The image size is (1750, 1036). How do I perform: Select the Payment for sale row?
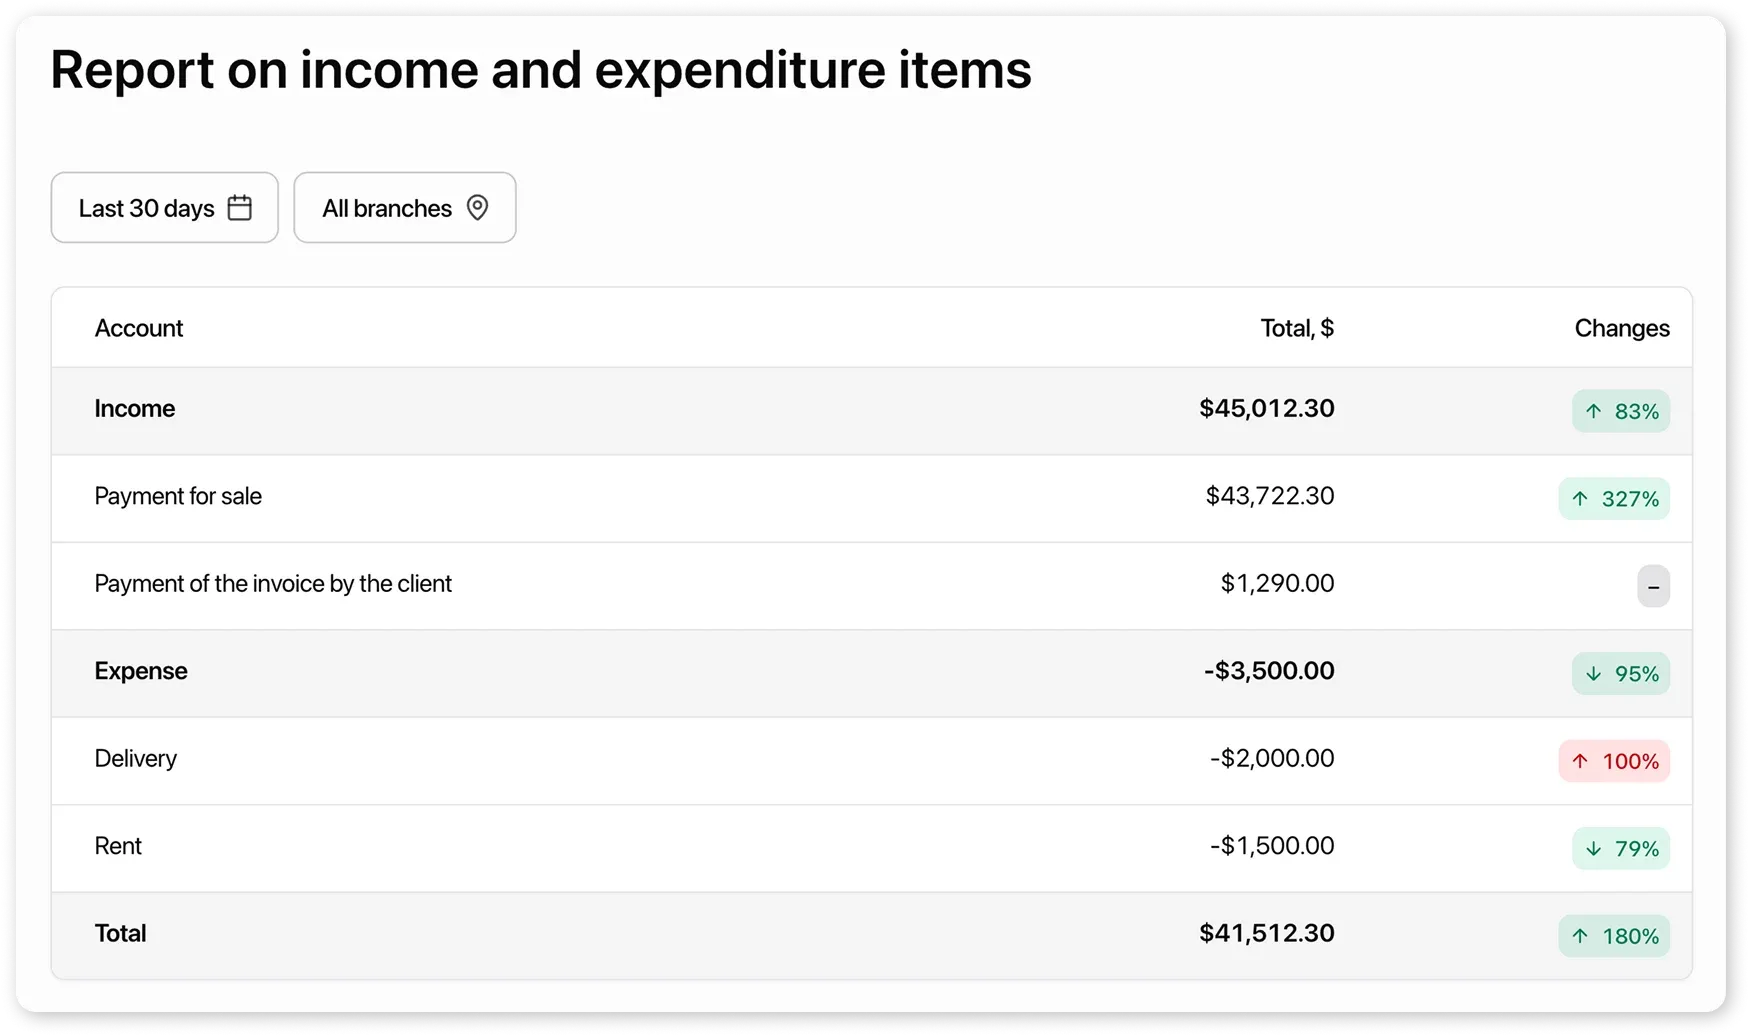[x=178, y=496]
